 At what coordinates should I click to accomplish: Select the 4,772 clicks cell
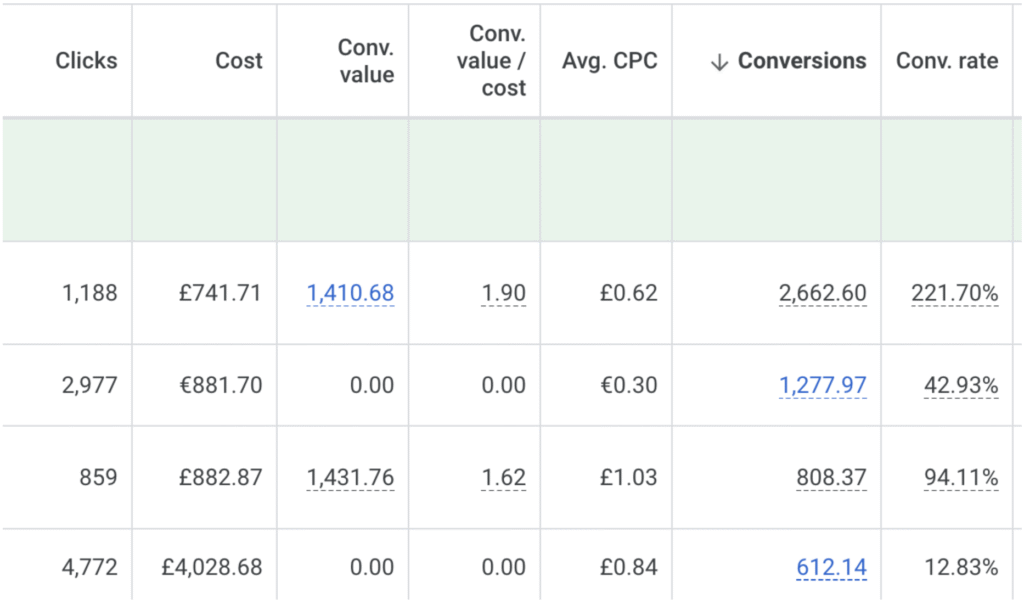click(89, 567)
